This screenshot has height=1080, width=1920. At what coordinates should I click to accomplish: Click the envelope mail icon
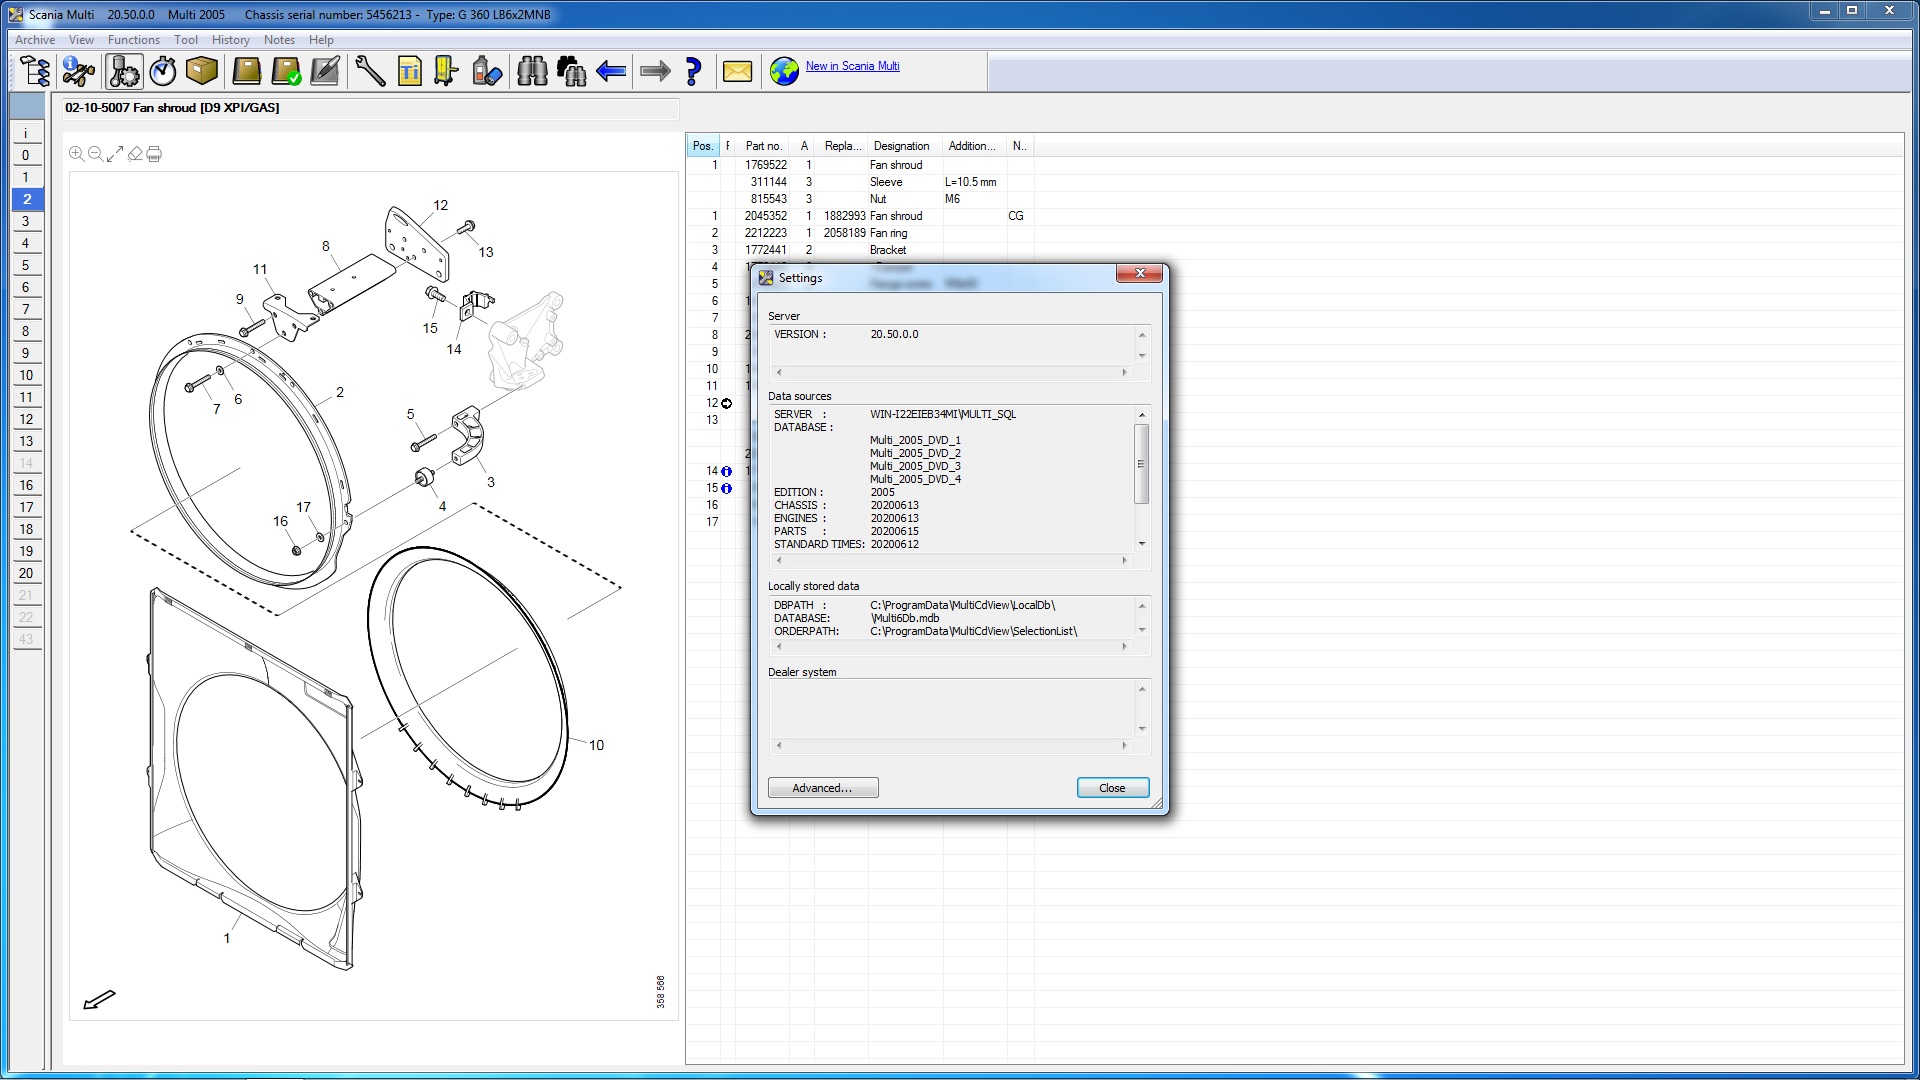(x=737, y=71)
